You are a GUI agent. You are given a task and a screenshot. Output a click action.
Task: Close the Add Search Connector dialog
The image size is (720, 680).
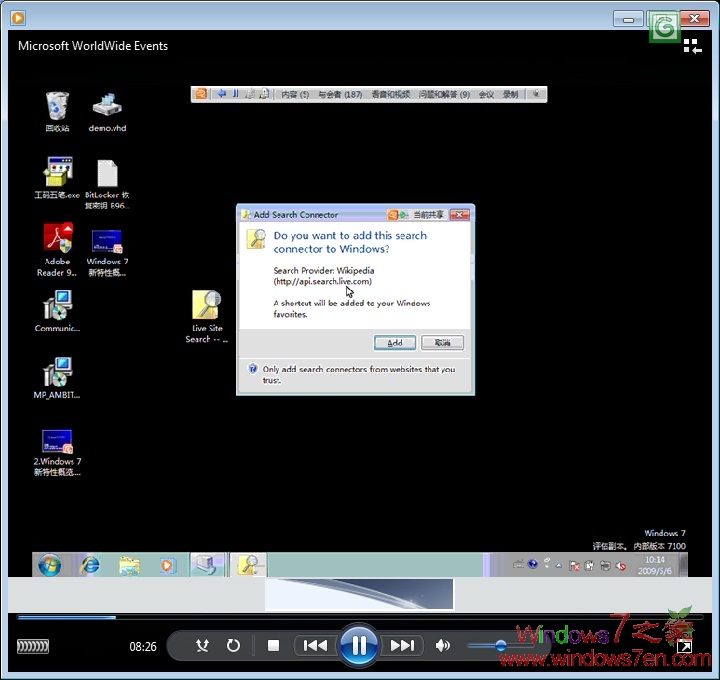tap(460, 214)
